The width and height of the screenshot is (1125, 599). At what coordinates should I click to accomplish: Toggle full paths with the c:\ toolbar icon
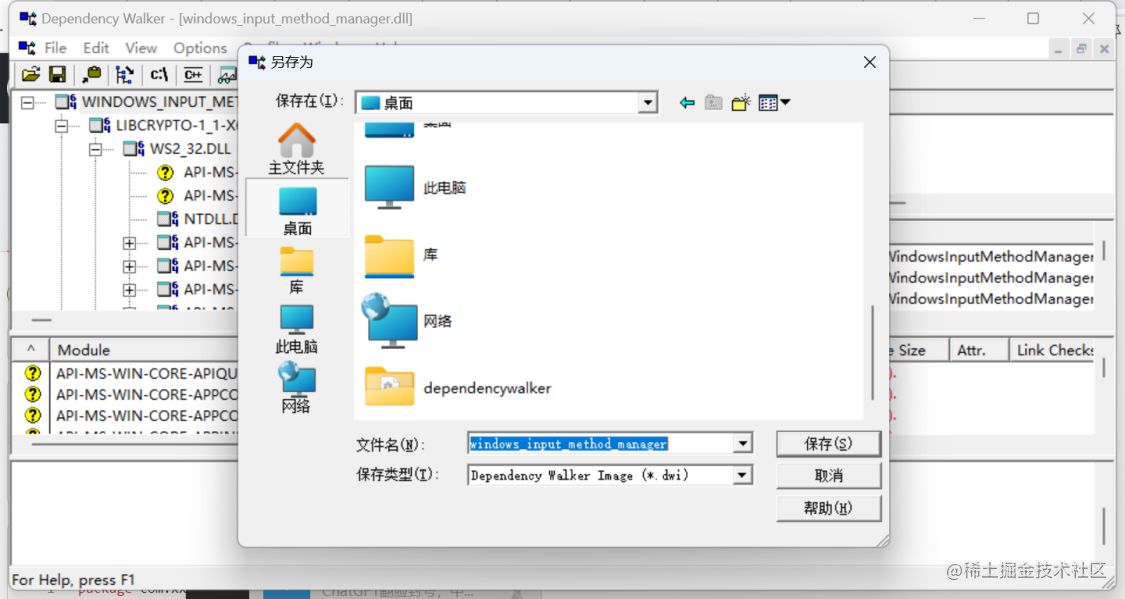tap(159, 74)
